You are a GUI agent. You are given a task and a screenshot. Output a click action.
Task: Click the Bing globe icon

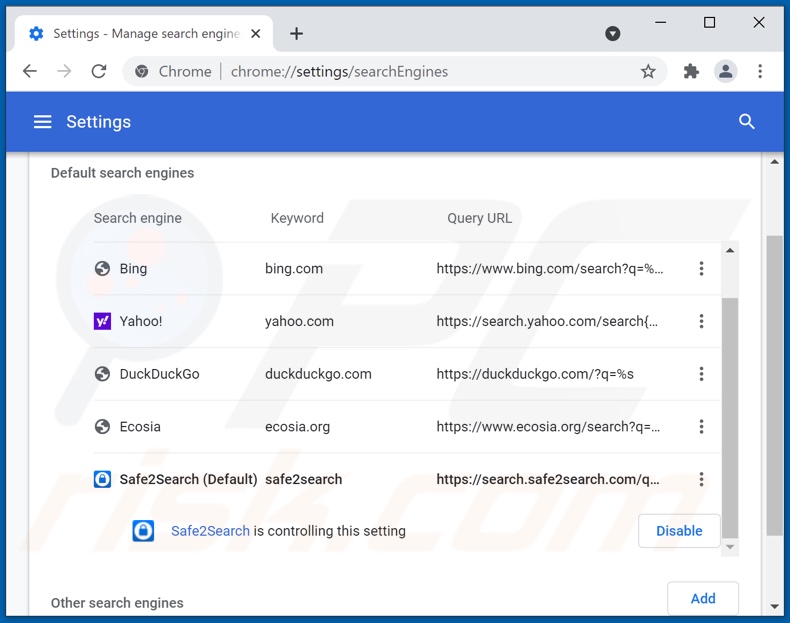point(102,268)
